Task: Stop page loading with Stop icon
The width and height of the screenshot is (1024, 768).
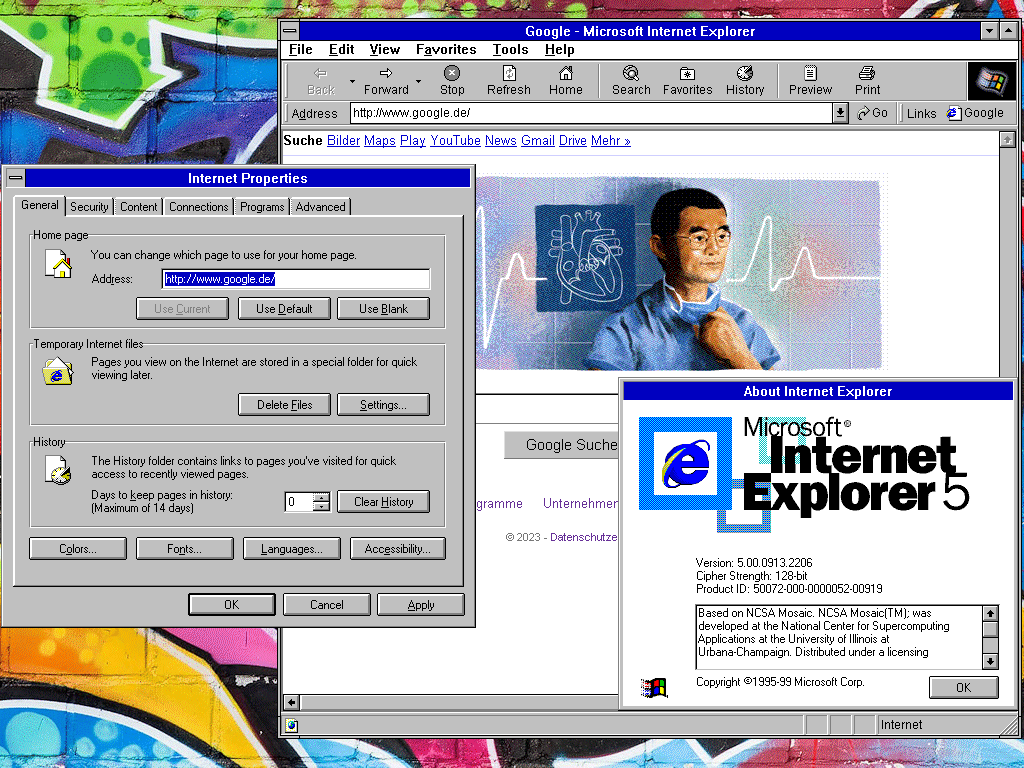Action: pos(452,80)
